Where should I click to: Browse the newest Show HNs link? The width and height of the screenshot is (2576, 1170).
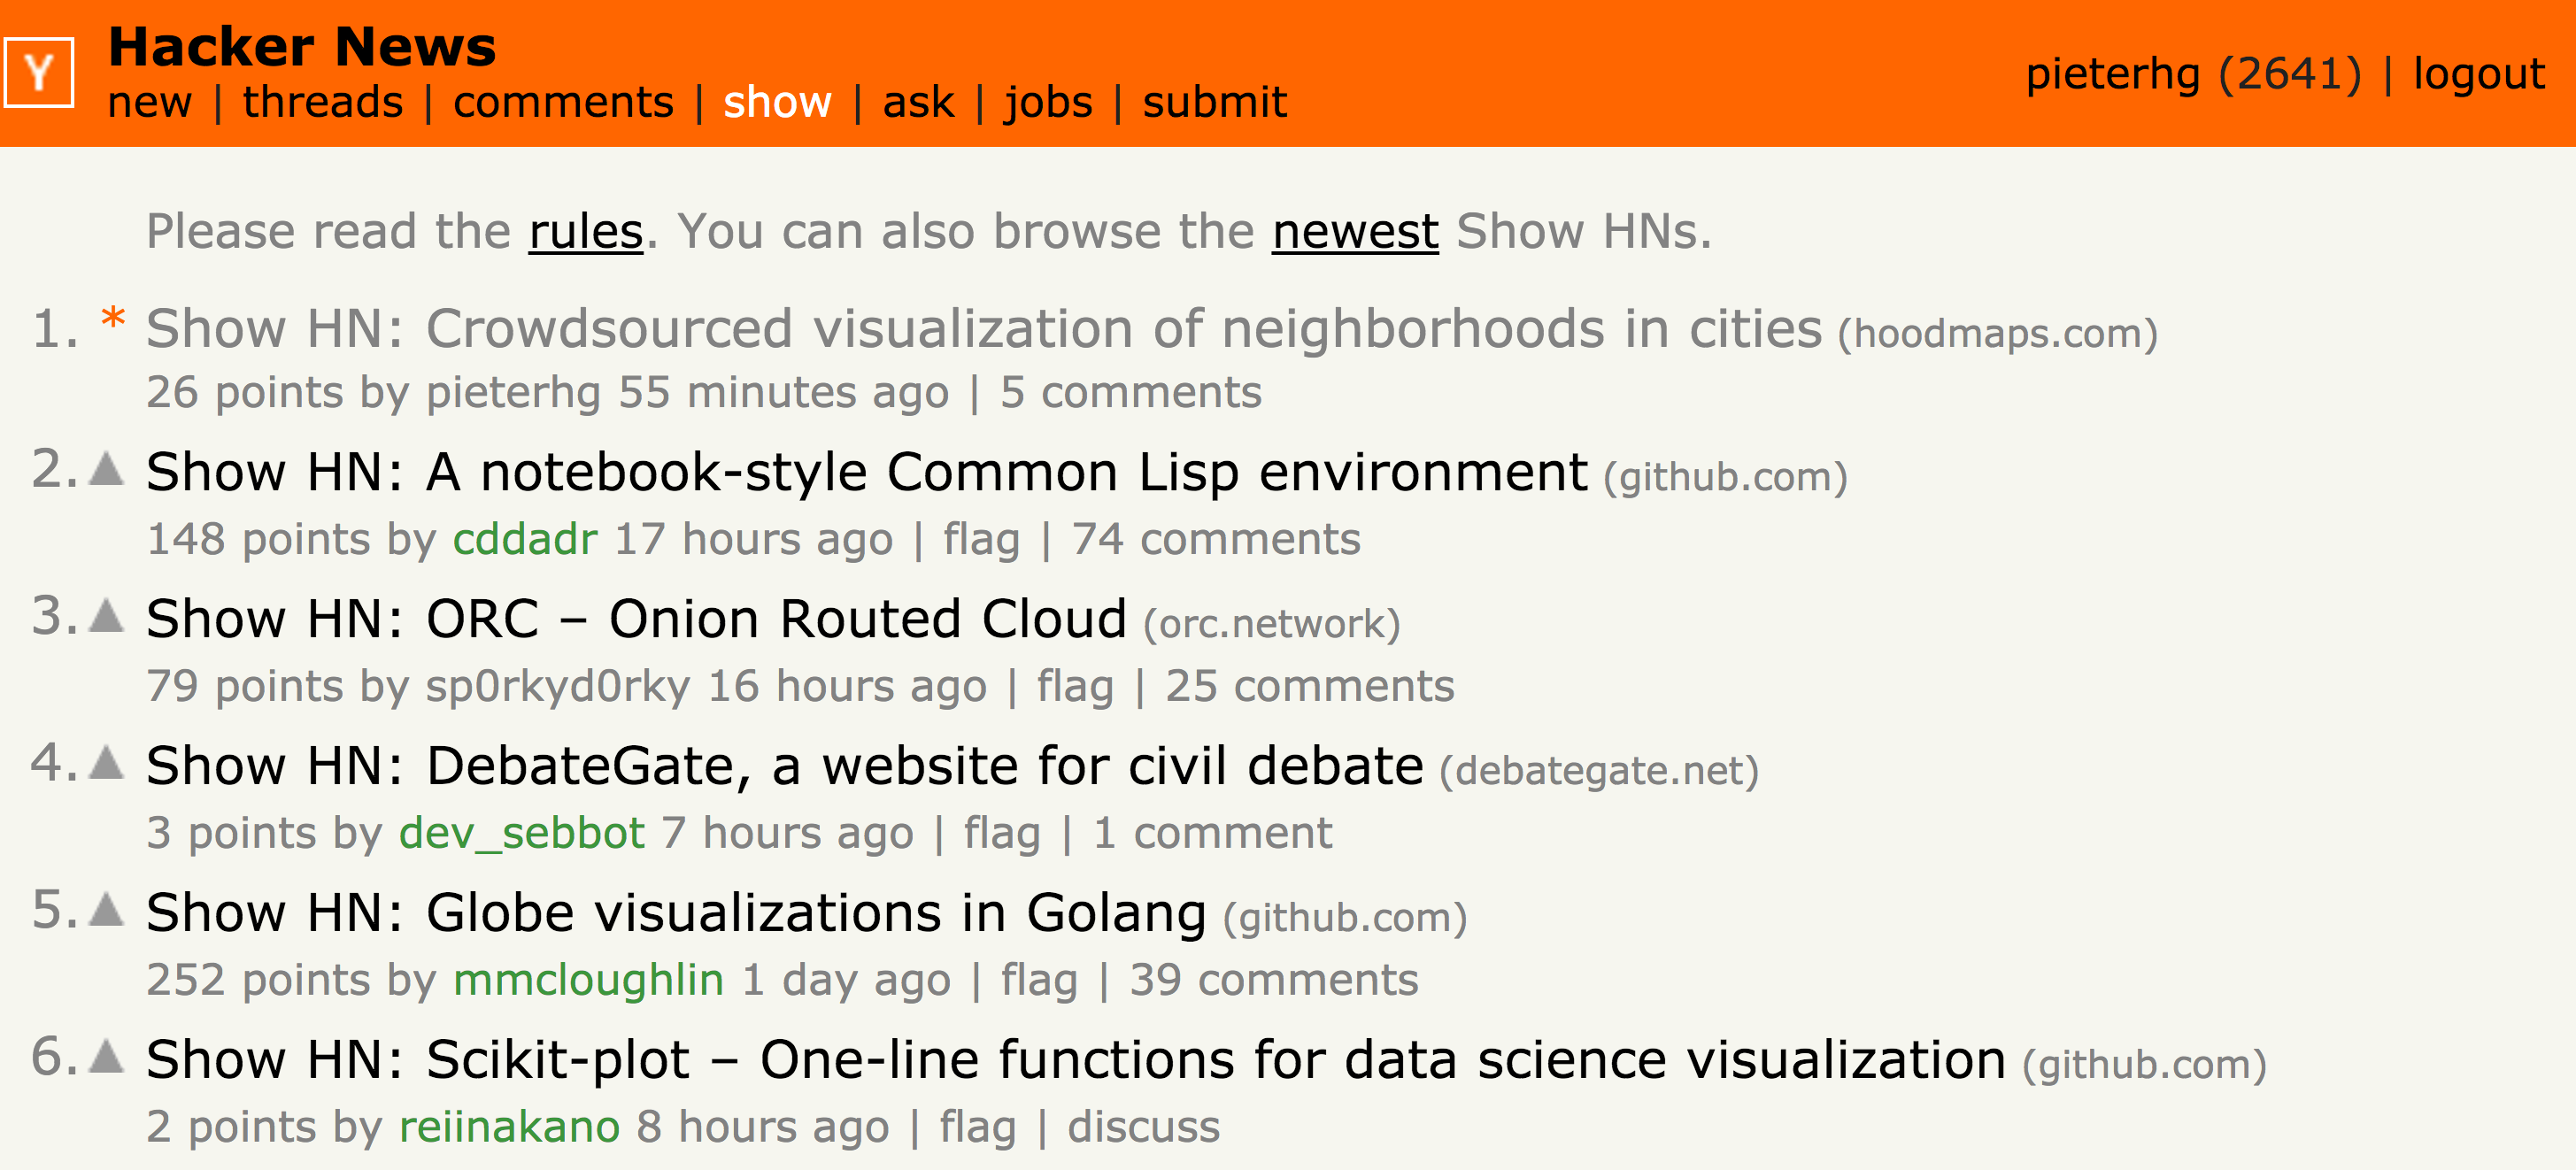click(x=1354, y=232)
